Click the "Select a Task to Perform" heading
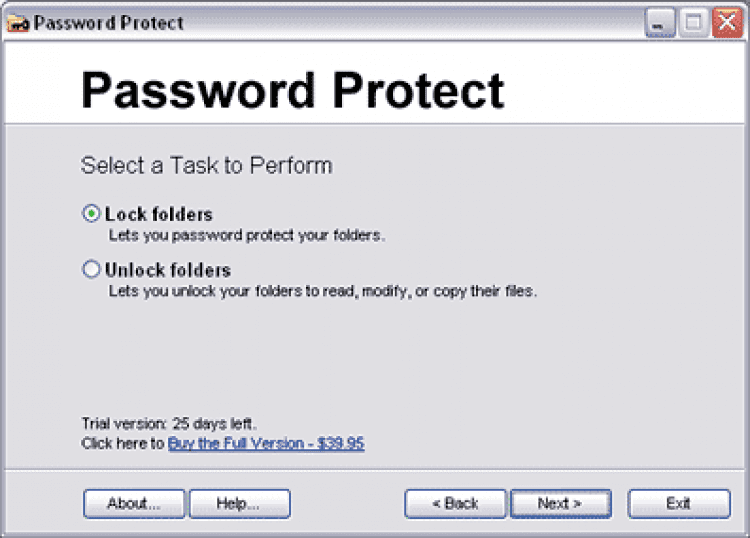The image size is (750, 538). [x=206, y=165]
